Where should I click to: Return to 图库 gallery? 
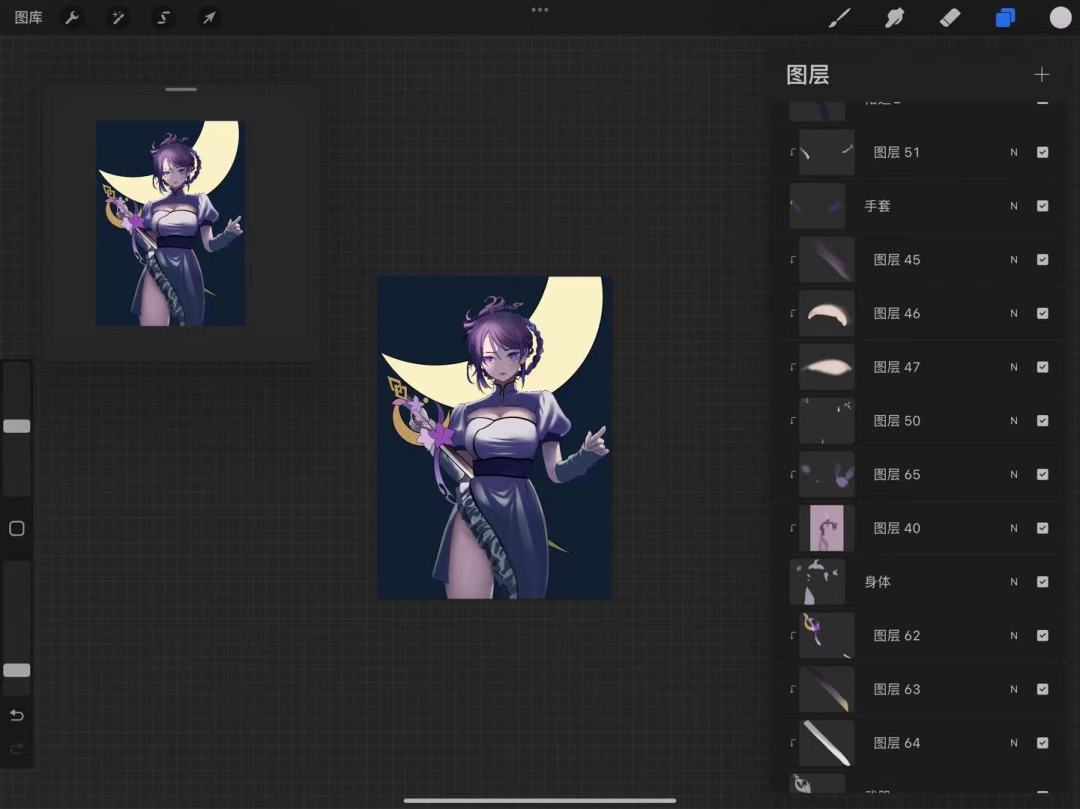[28, 17]
